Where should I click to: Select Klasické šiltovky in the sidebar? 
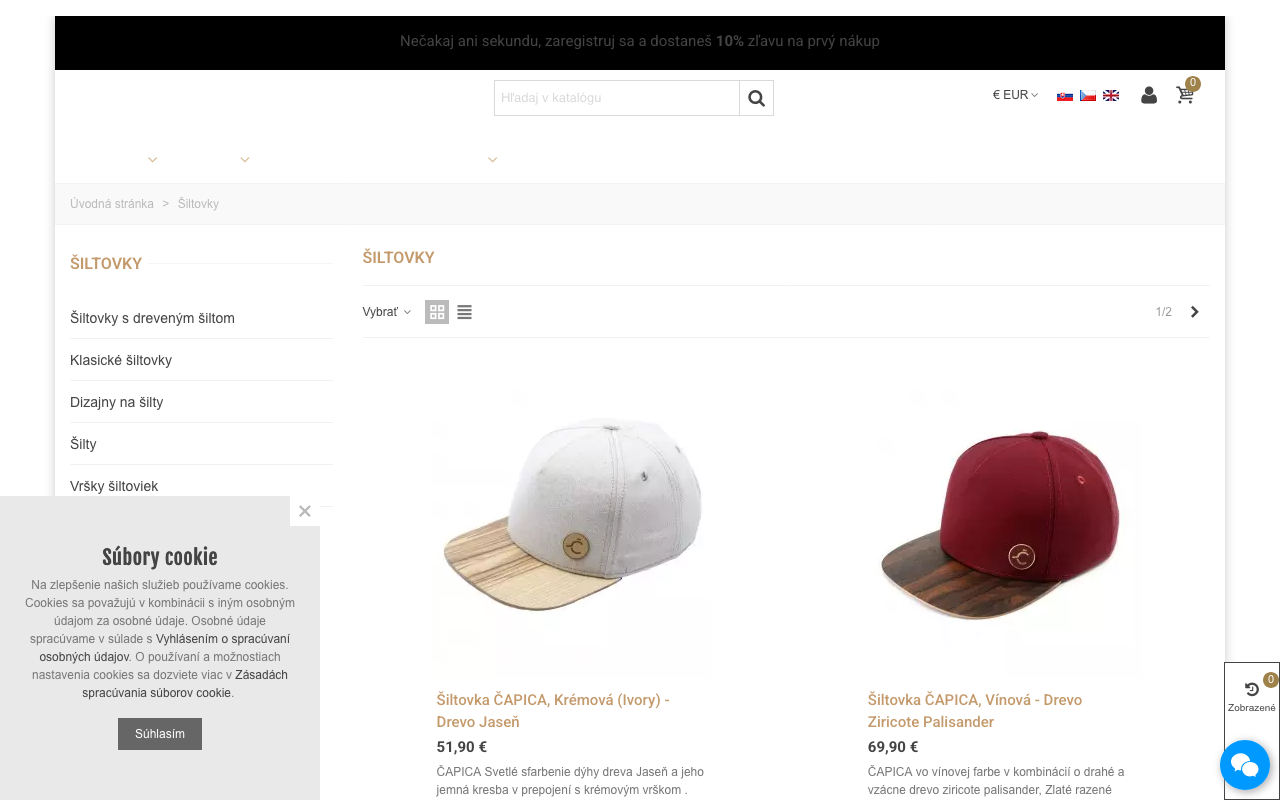[121, 360]
